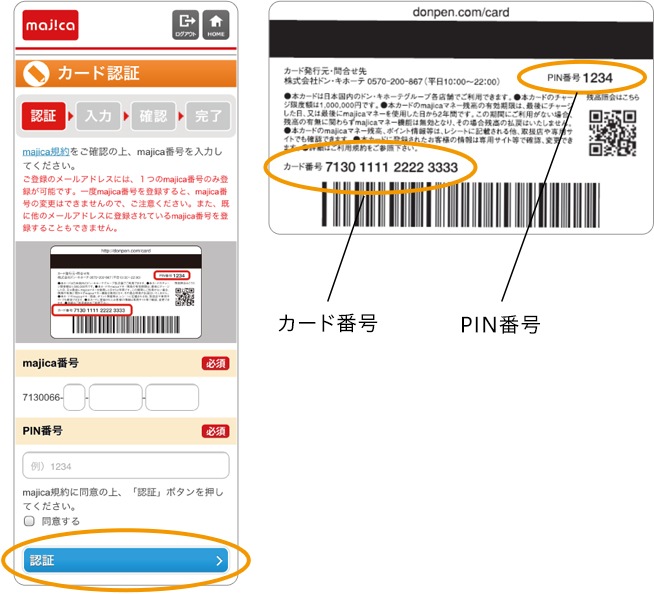The width and height of the screenshot is (654, 594).
Task: Click card number 7130 1111 2222 3333
Action: 391,167
